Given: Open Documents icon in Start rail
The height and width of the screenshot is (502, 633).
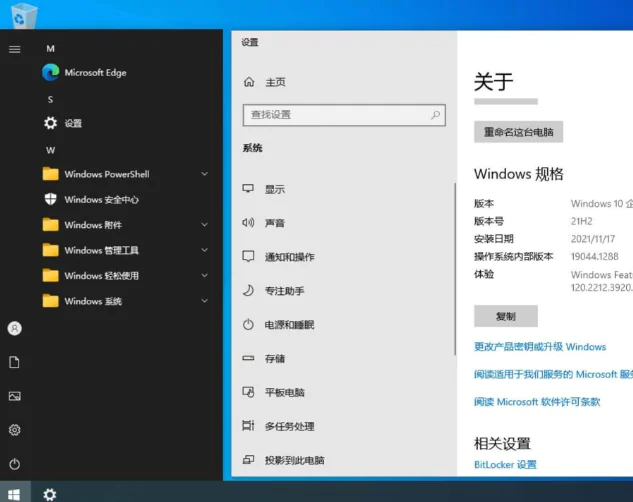Looking at the screenshot, I should [15, 362].
